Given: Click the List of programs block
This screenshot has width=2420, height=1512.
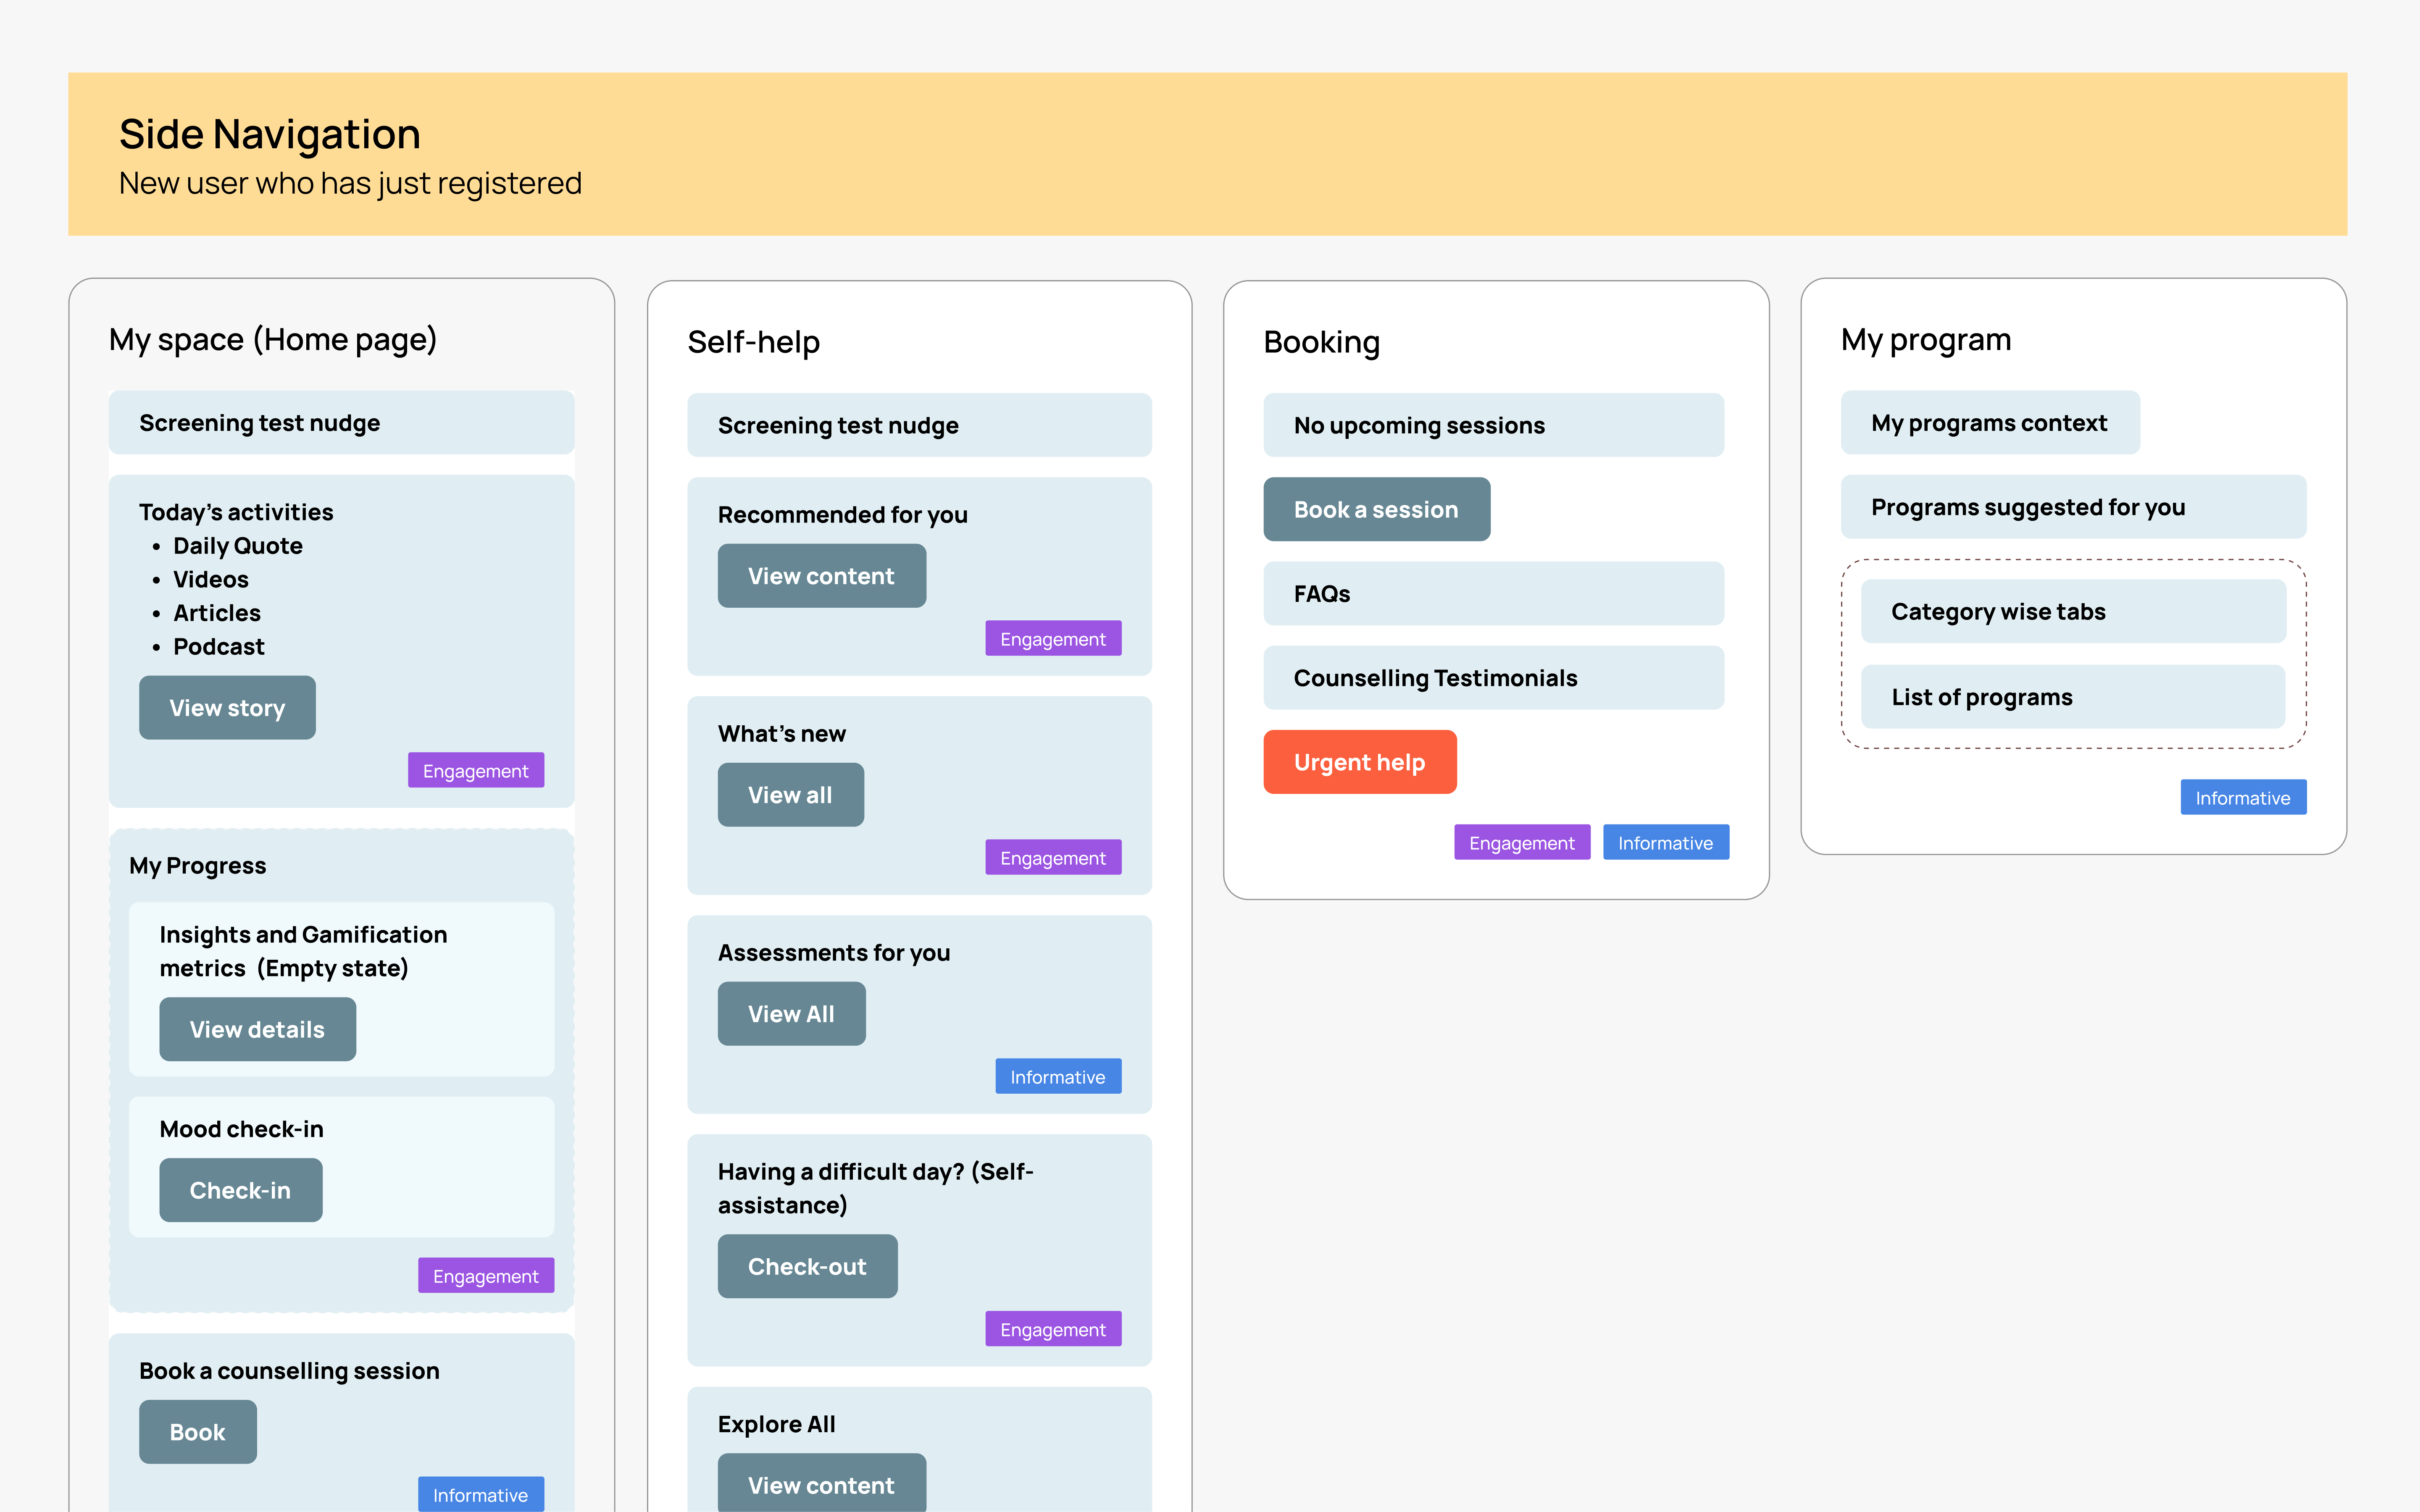Looking at the screenshot, I should point(2072,697).
